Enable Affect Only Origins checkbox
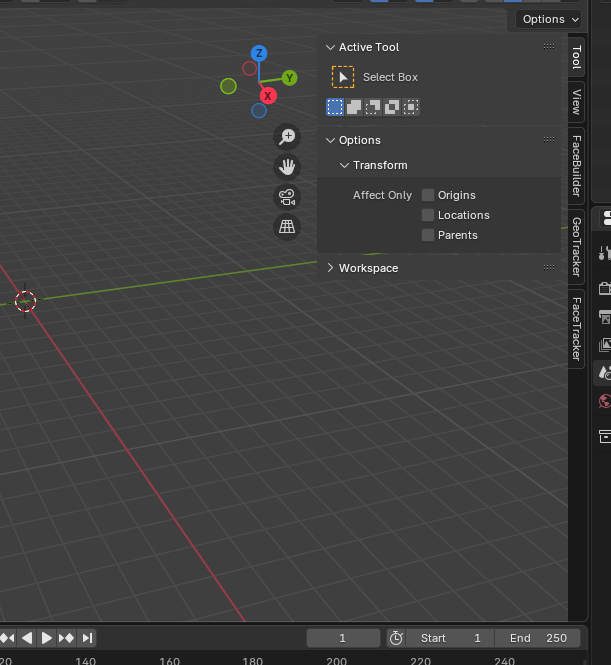This screenshot has height=665, width=611. tap(428, 195)
